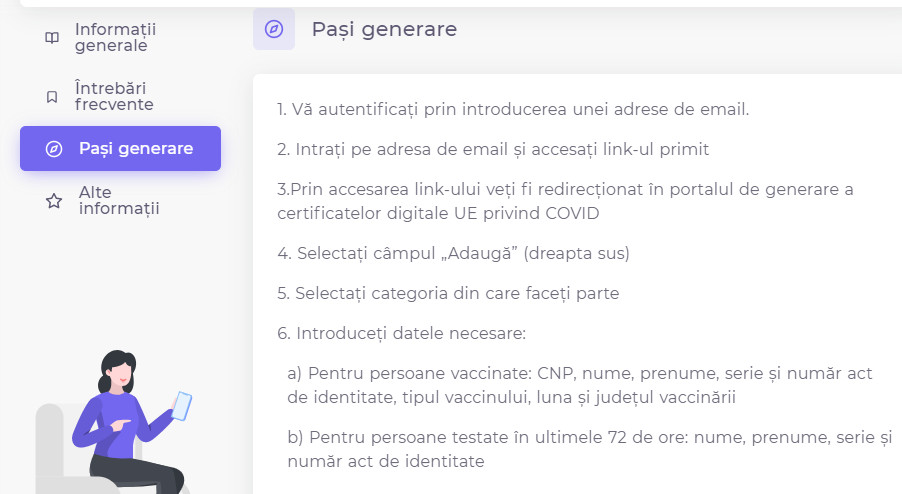Click step 2 about accessing the received link
This screenshot has height=494, width=902.
tap(493, 149)
